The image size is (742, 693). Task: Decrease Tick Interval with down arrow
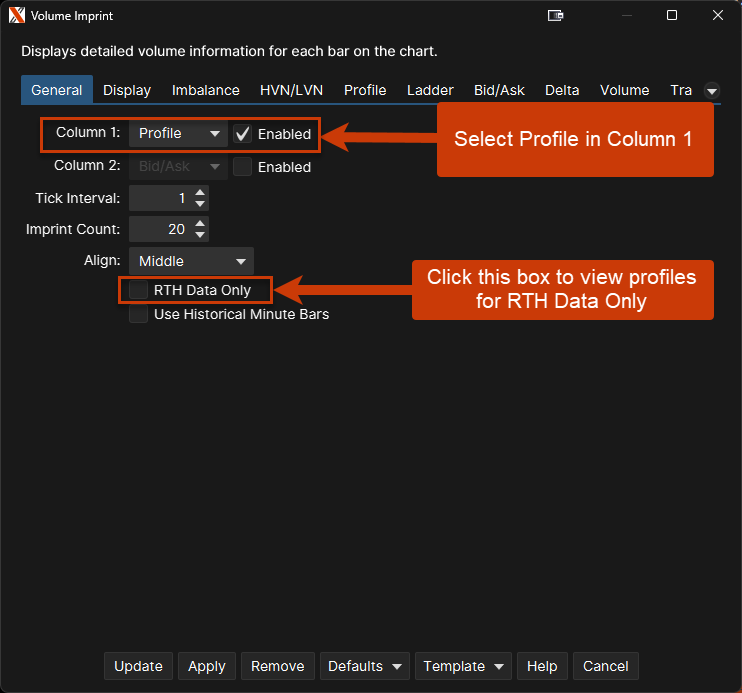click(x=200, y=204)
